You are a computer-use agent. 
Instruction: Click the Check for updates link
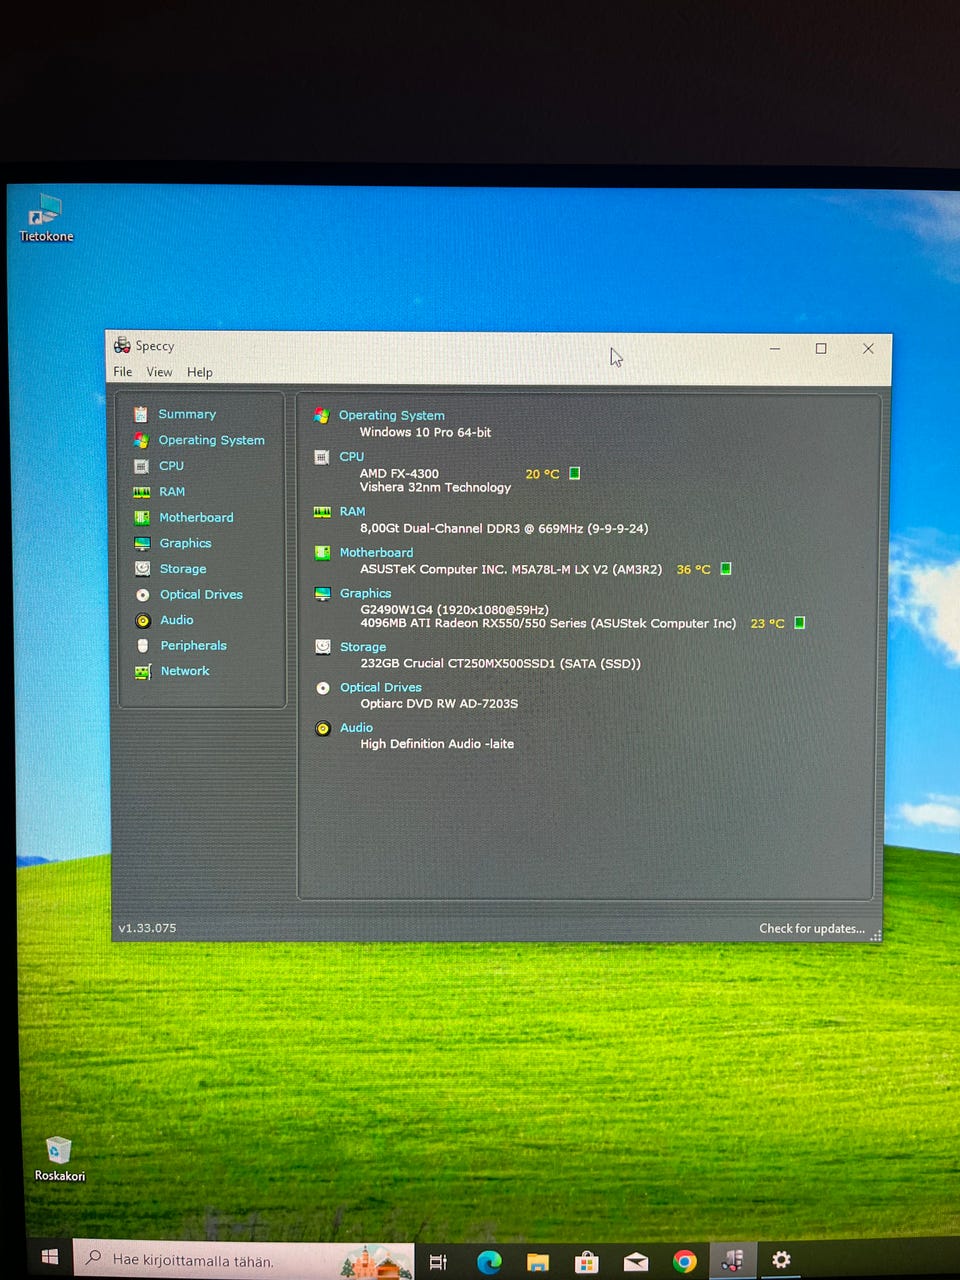[x=812, y=929]
